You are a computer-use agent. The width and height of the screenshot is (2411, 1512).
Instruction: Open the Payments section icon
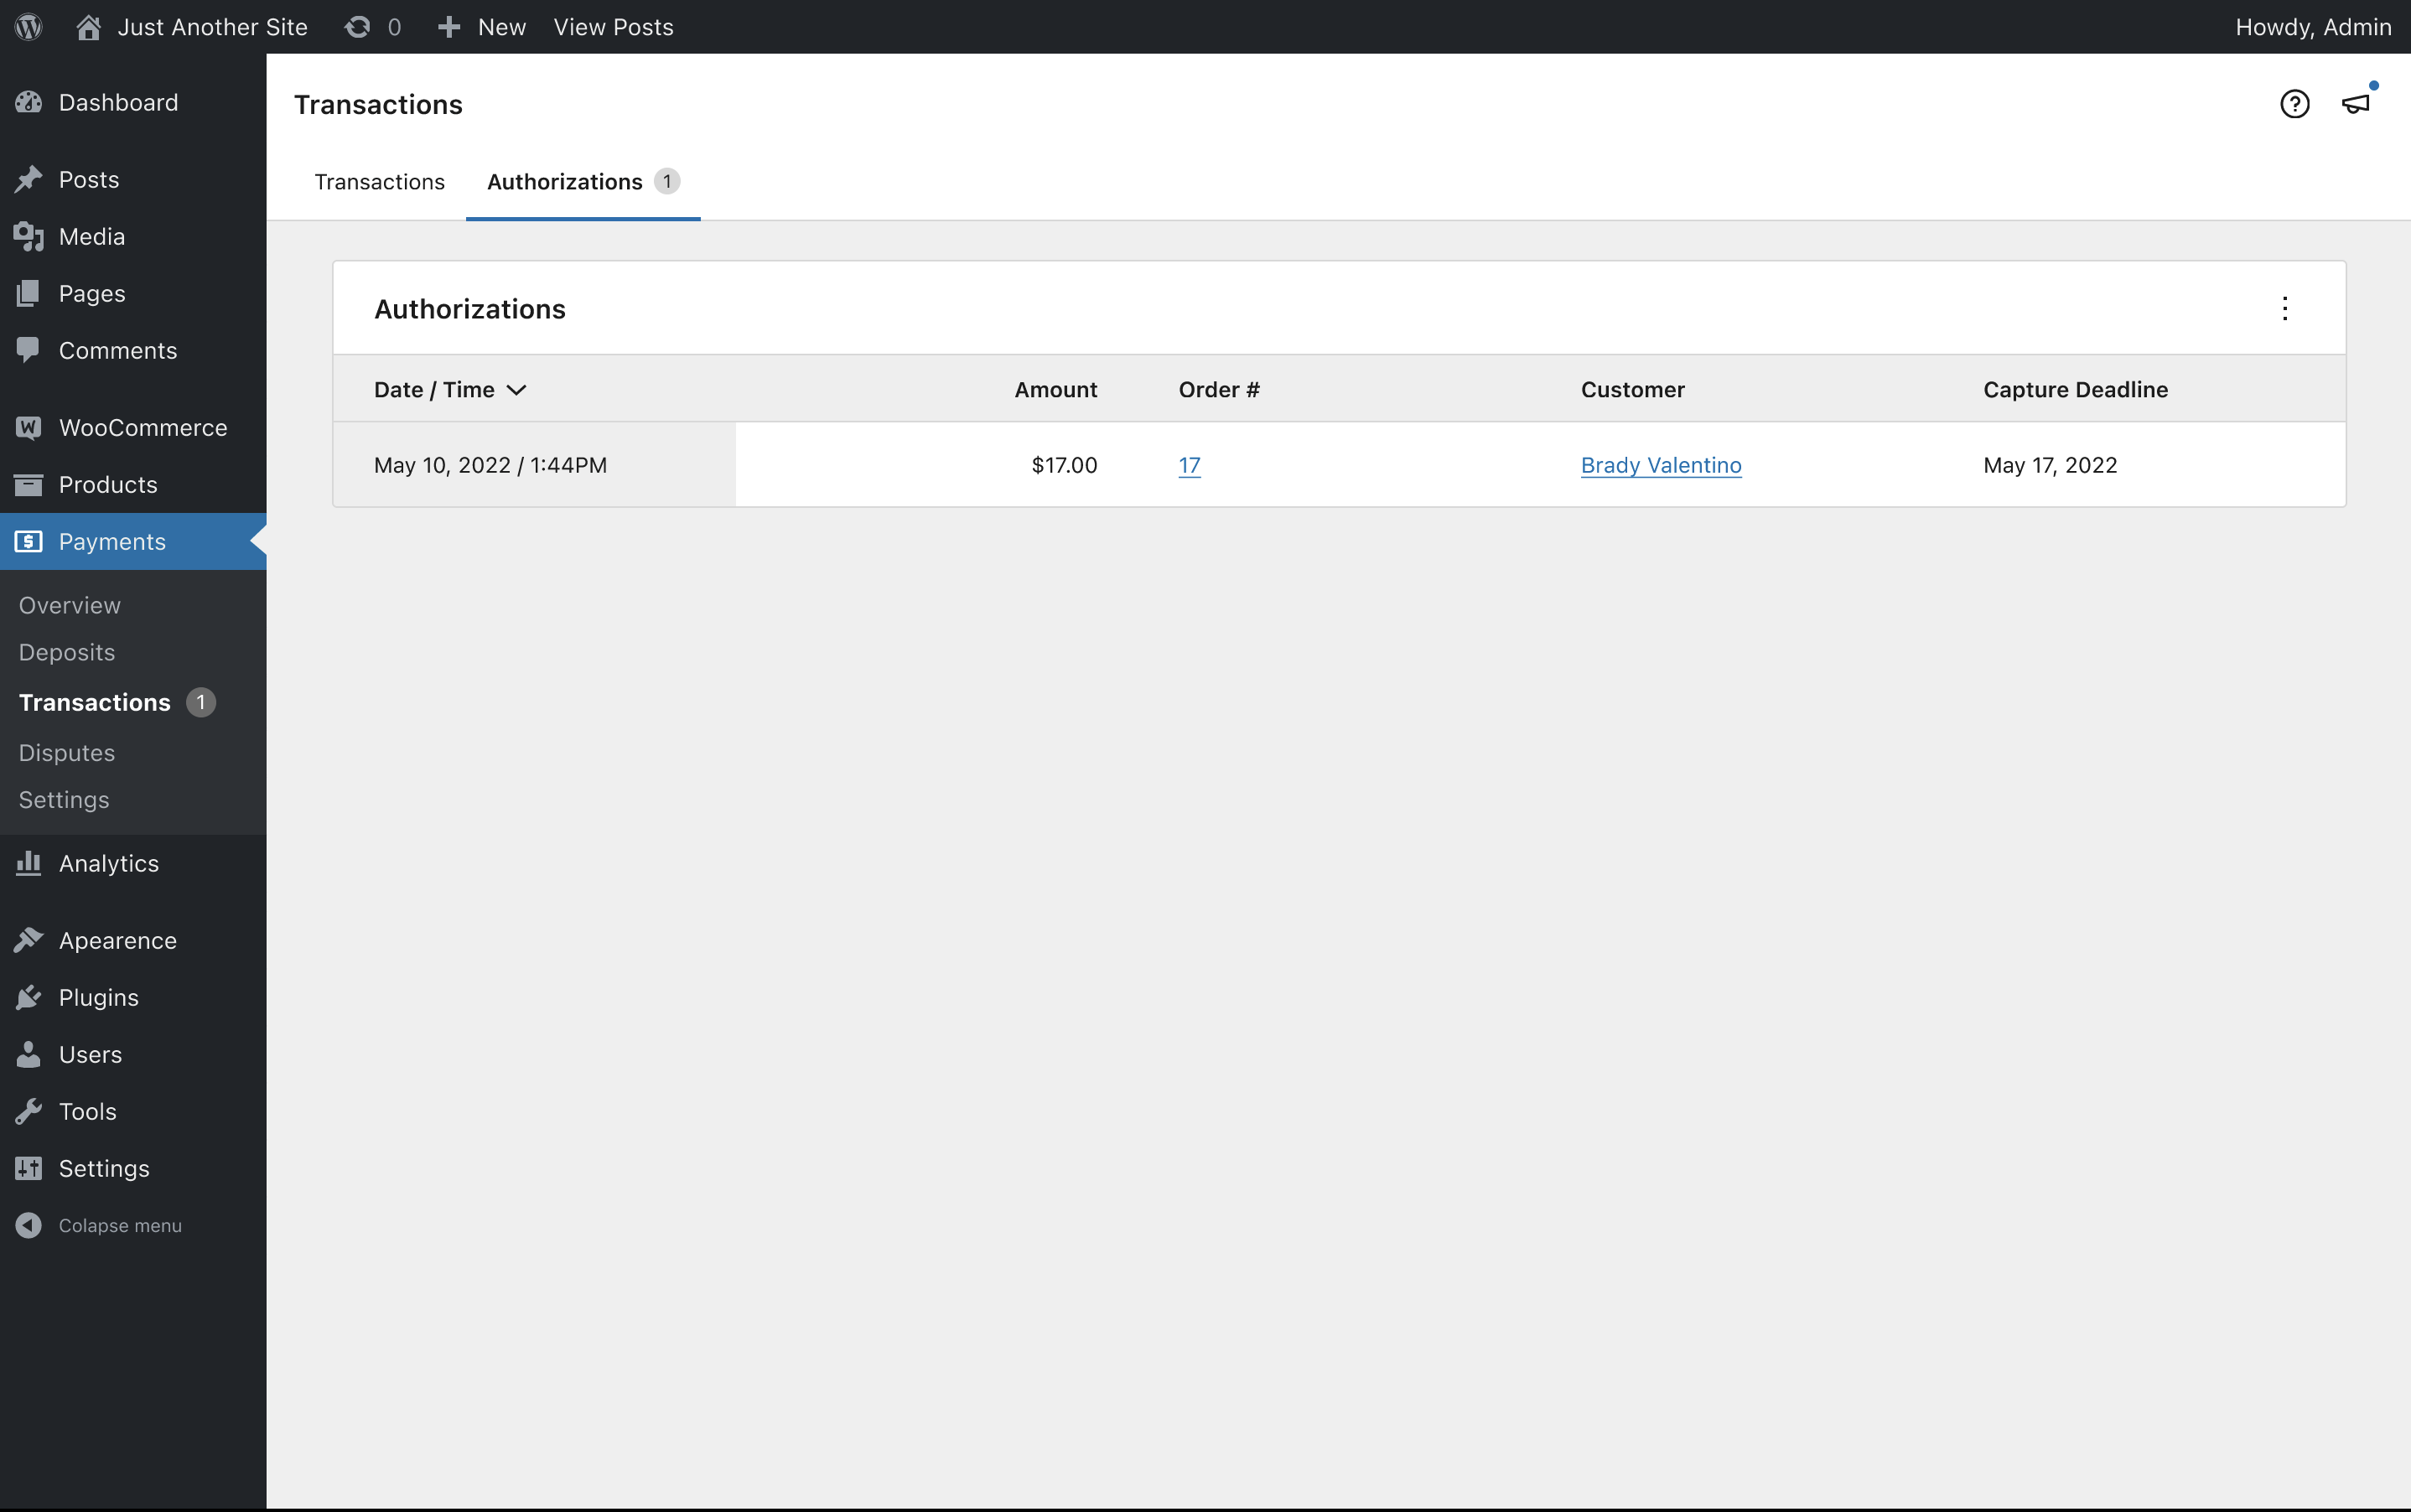[x=28, y=541]
